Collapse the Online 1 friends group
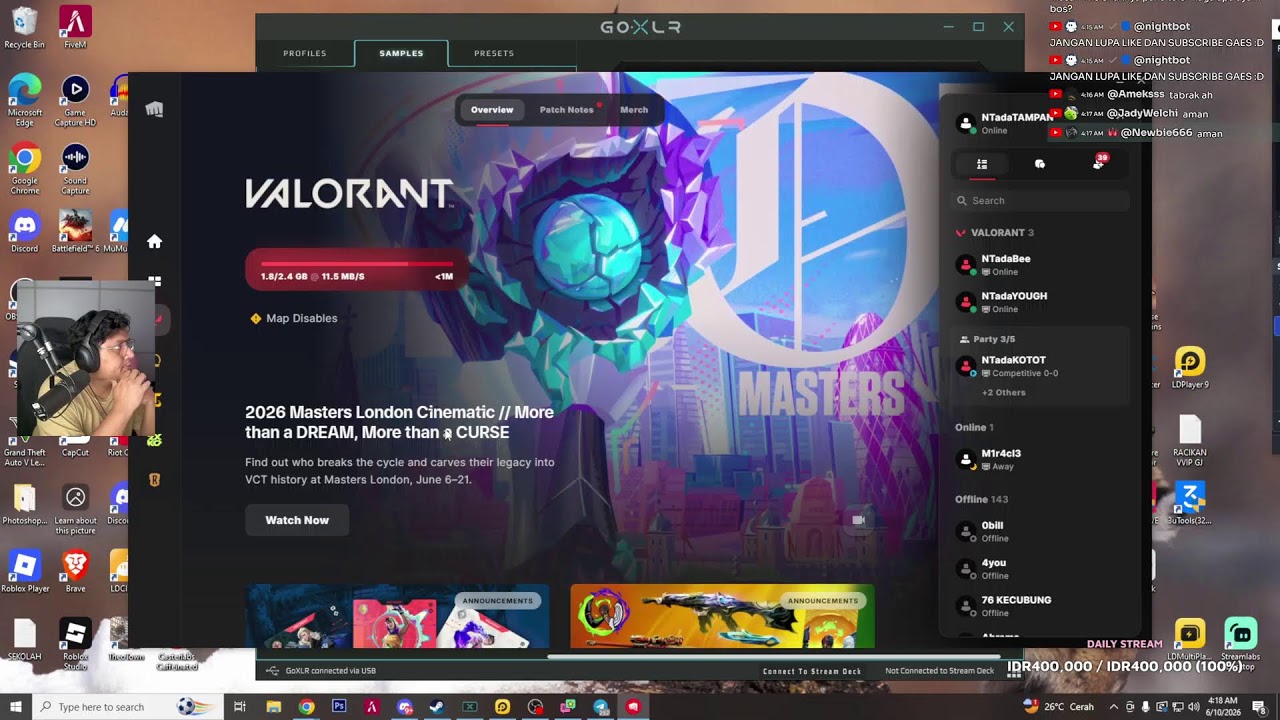This screenshot has height=720, width=1280. tap(974, 427)
